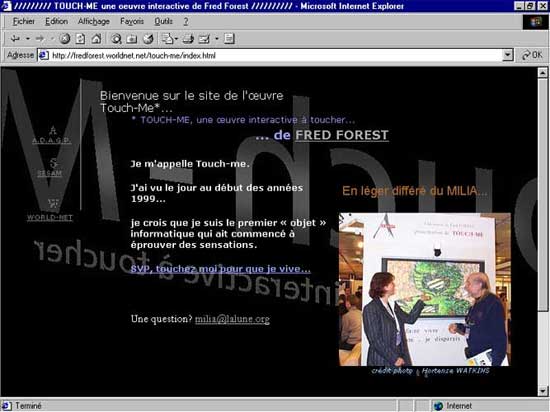The height and width of the screenshot is (412, 550).
Task: Click the milia@lalune.org email link
Action: click(x=232, y=319)
